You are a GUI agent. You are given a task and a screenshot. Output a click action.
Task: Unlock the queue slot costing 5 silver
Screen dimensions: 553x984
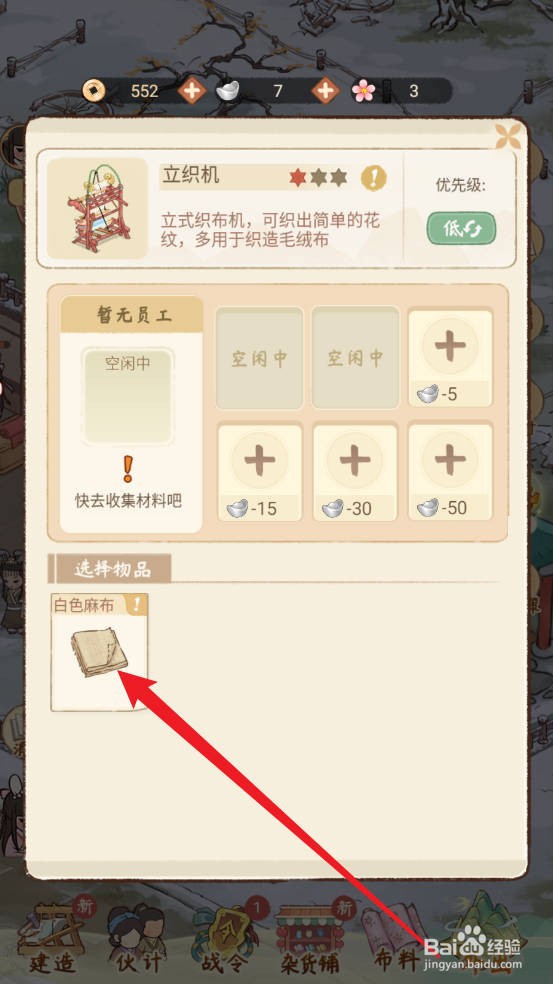pyautogui.click(x=450, y=358)
